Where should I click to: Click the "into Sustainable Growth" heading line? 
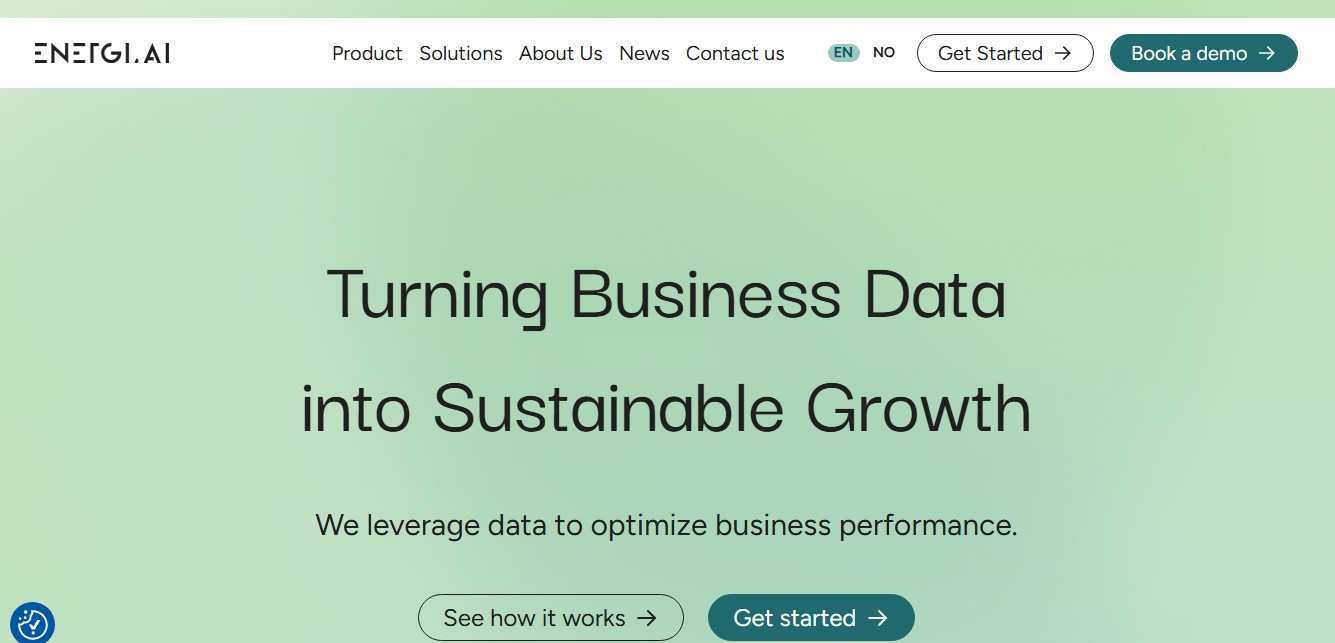[666, 408]
